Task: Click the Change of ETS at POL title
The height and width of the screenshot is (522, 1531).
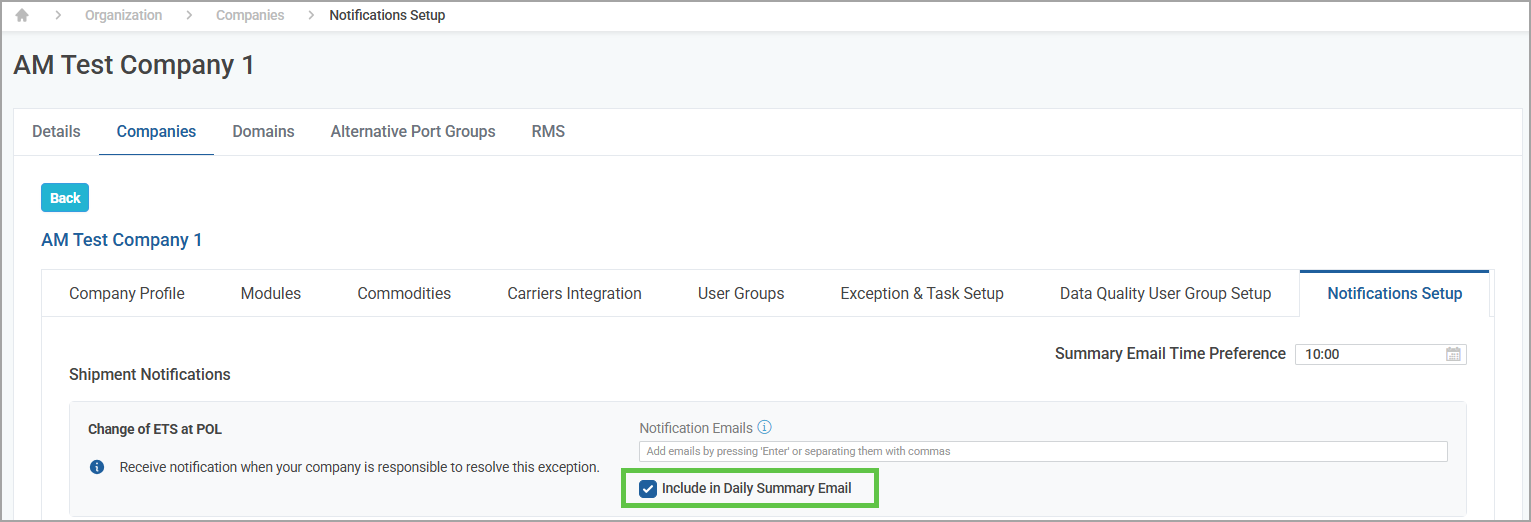Action: click(x=155, y=429)
